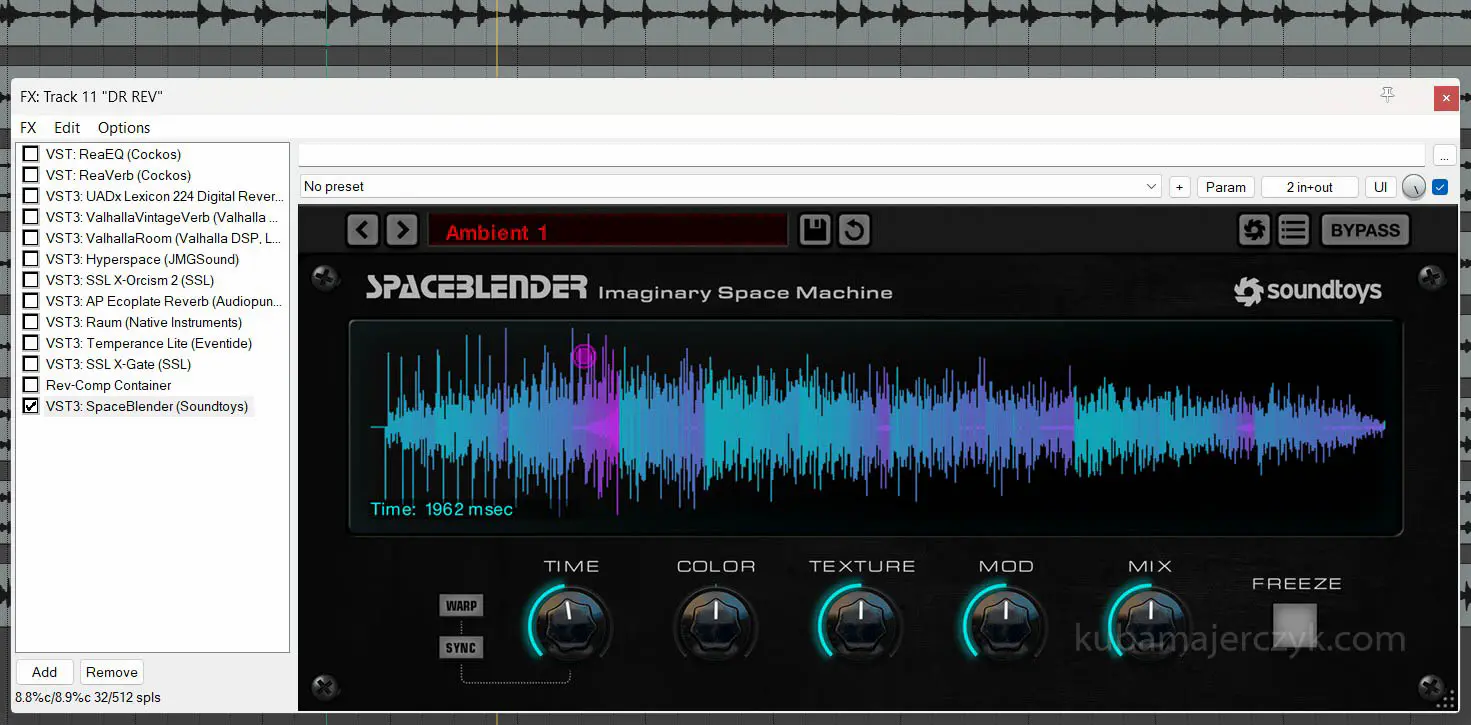Open the Edit menu
This screenshot has width=1471, height=725.
(x=67, y=128)
